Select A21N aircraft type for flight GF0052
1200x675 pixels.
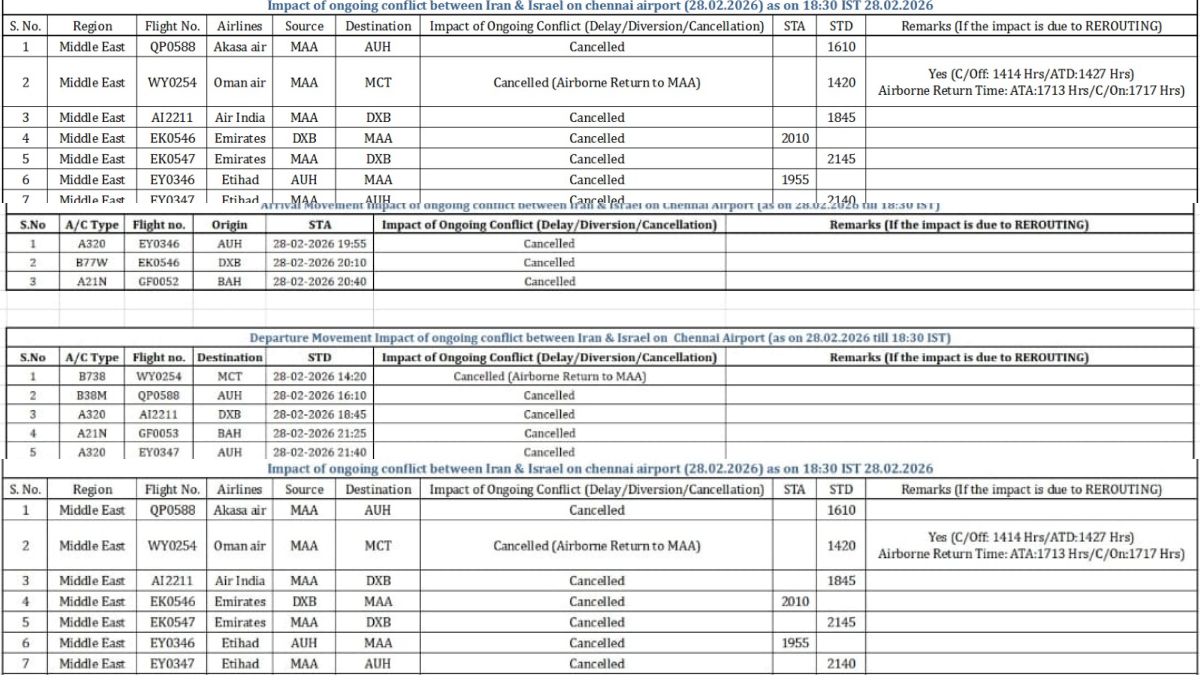pyautogui.click(x=91, y=282)
